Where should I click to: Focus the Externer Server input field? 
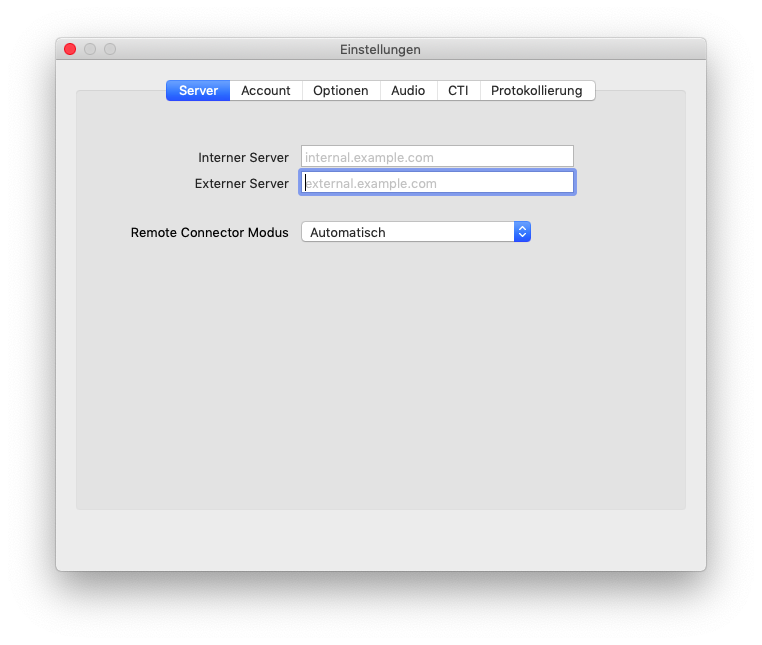(x=437, y=183)
